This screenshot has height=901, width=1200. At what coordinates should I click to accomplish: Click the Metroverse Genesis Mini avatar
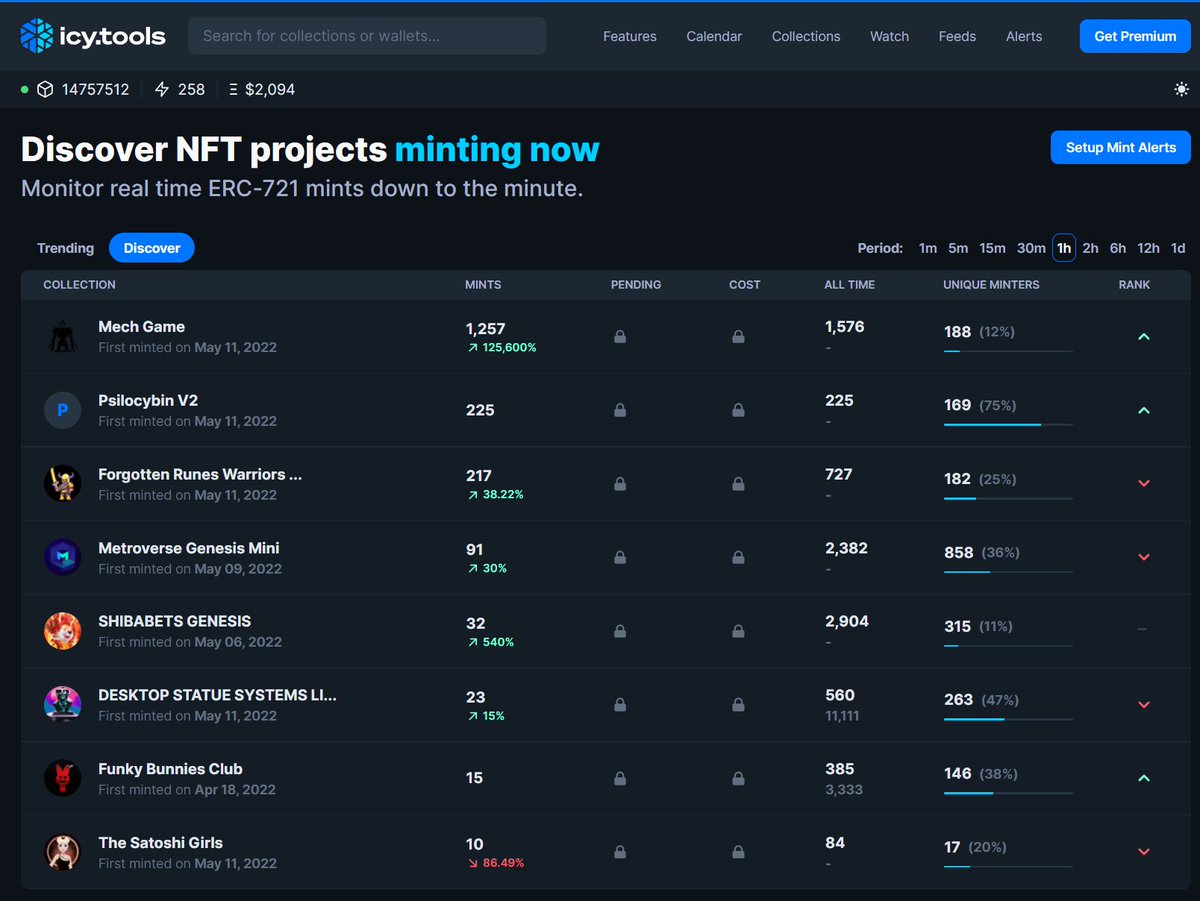[x=62, y=558]
